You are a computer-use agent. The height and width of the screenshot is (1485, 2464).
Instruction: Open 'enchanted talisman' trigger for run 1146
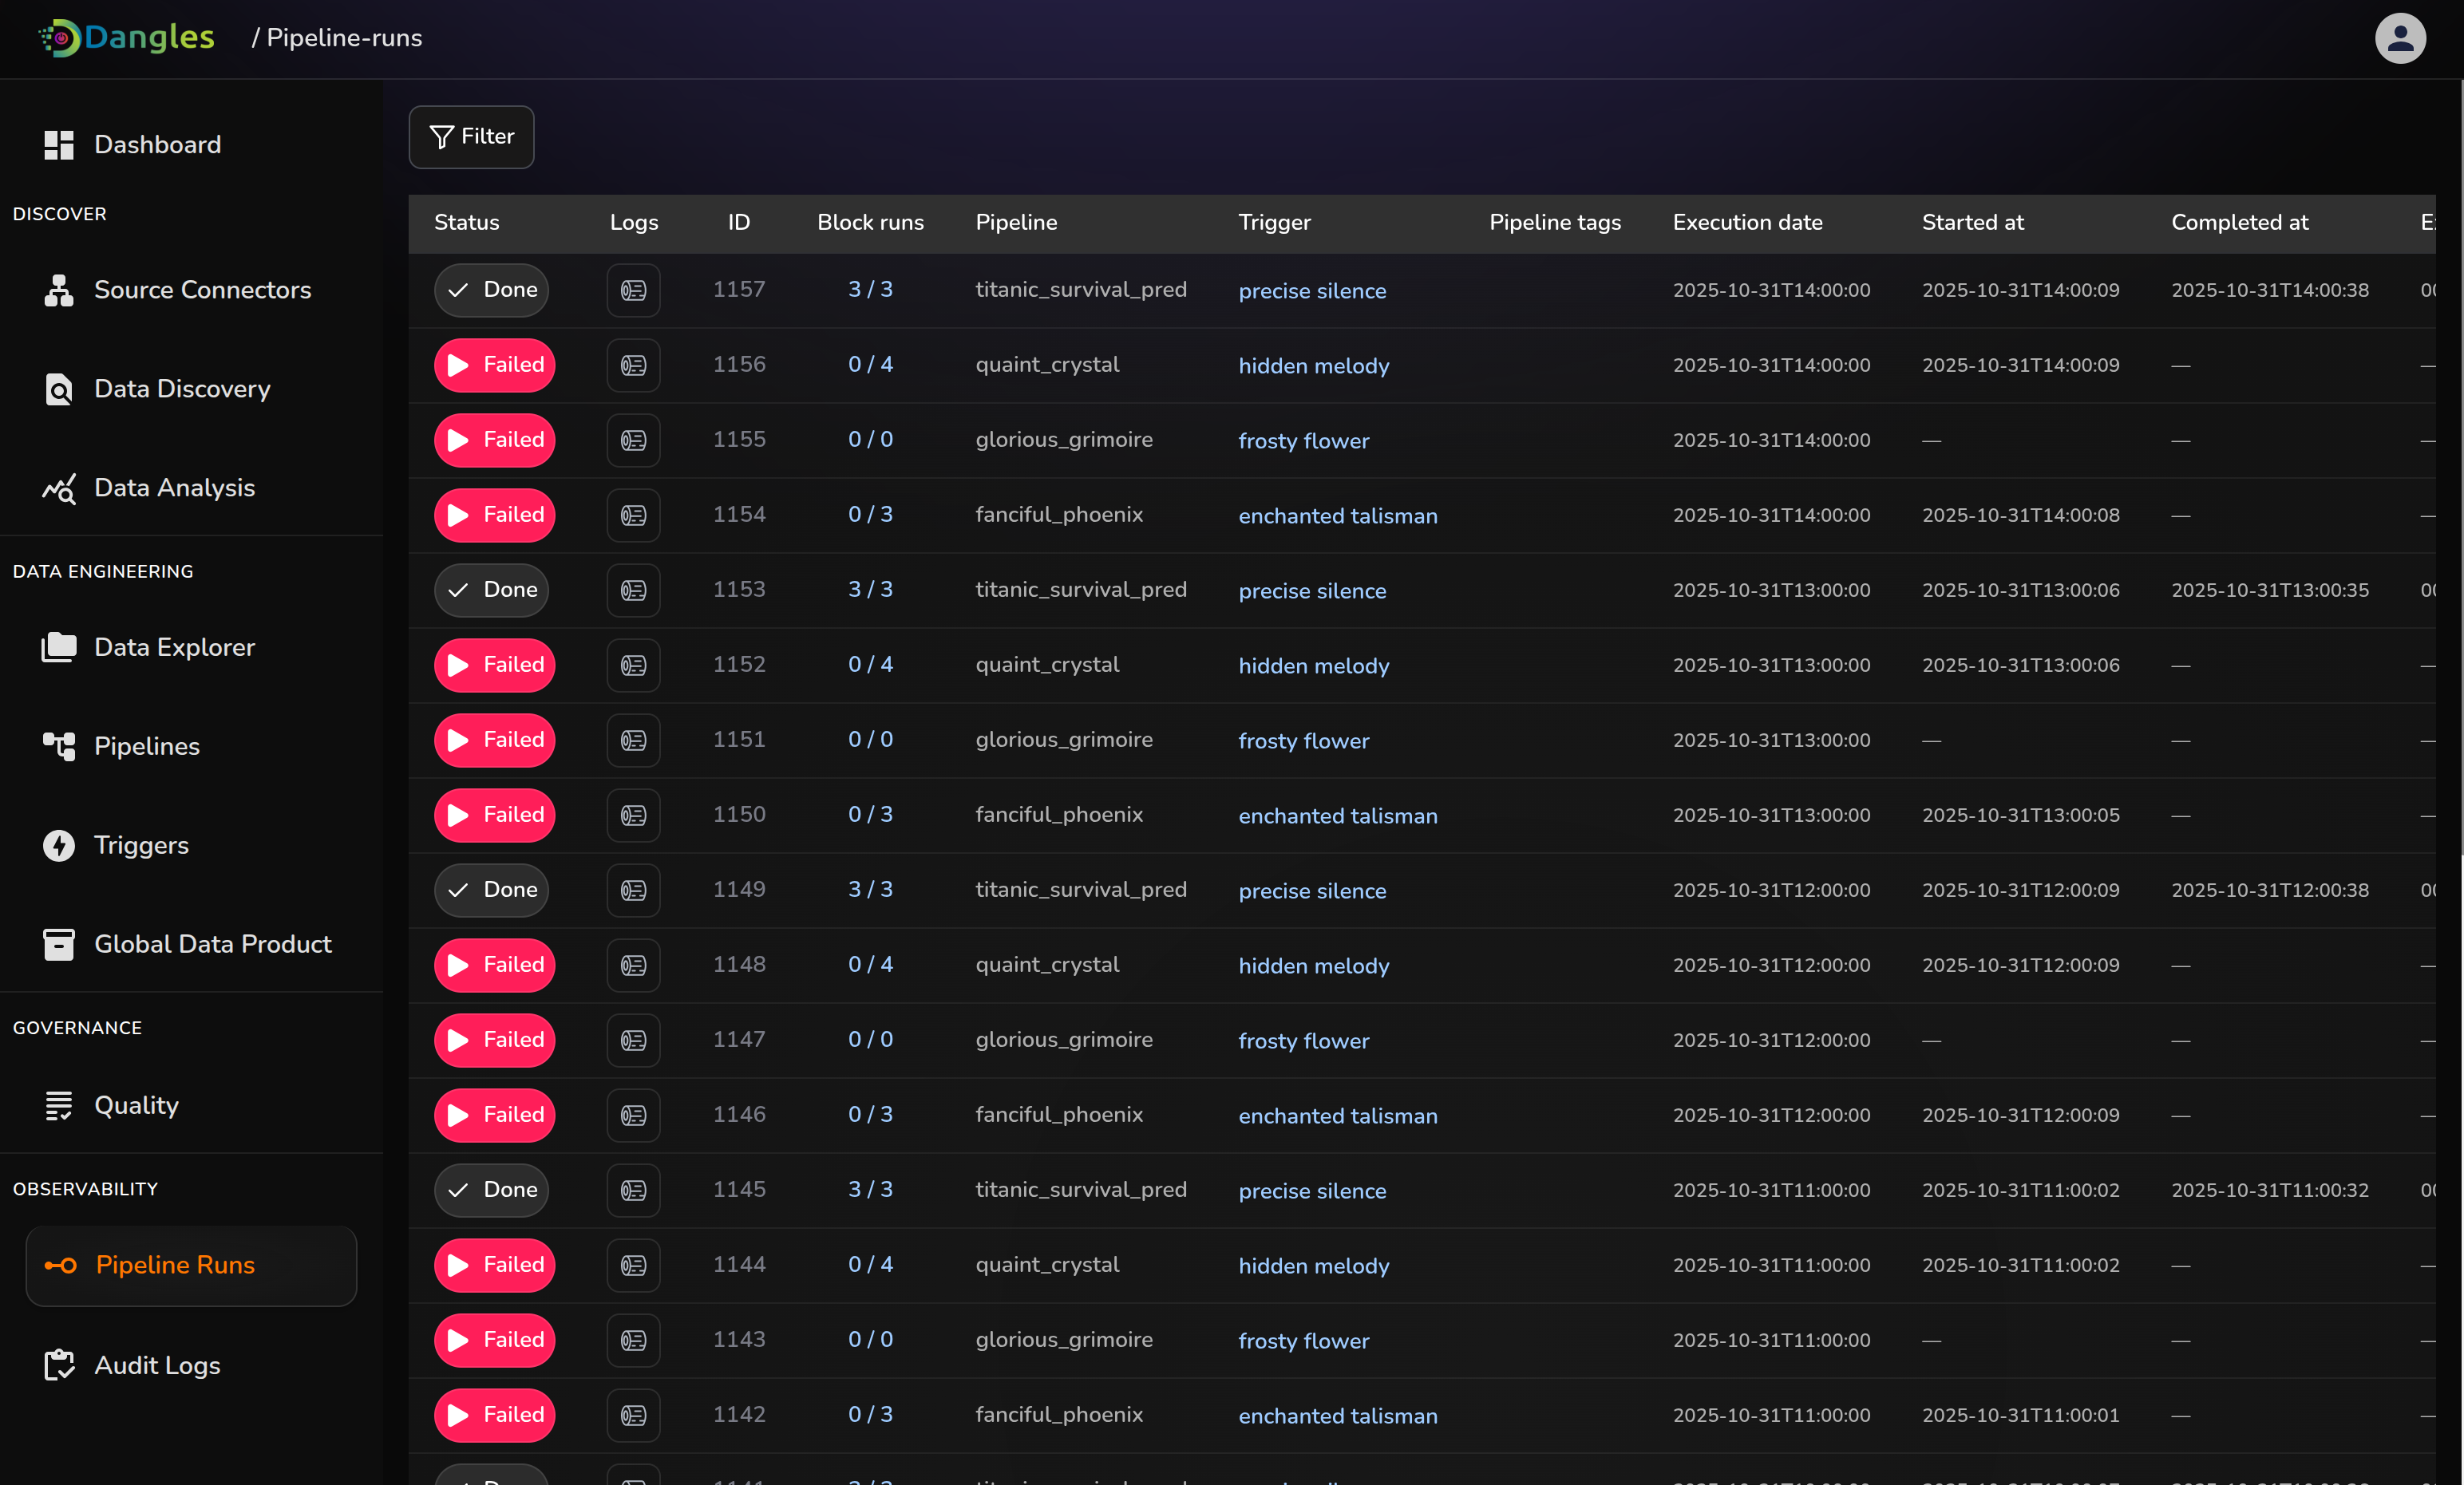coord(1337,1116)
